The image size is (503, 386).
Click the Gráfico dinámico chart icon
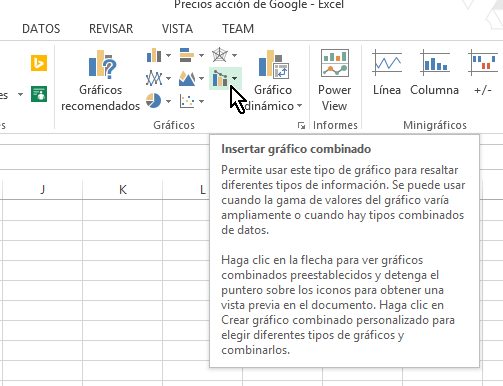click(274, 64)
